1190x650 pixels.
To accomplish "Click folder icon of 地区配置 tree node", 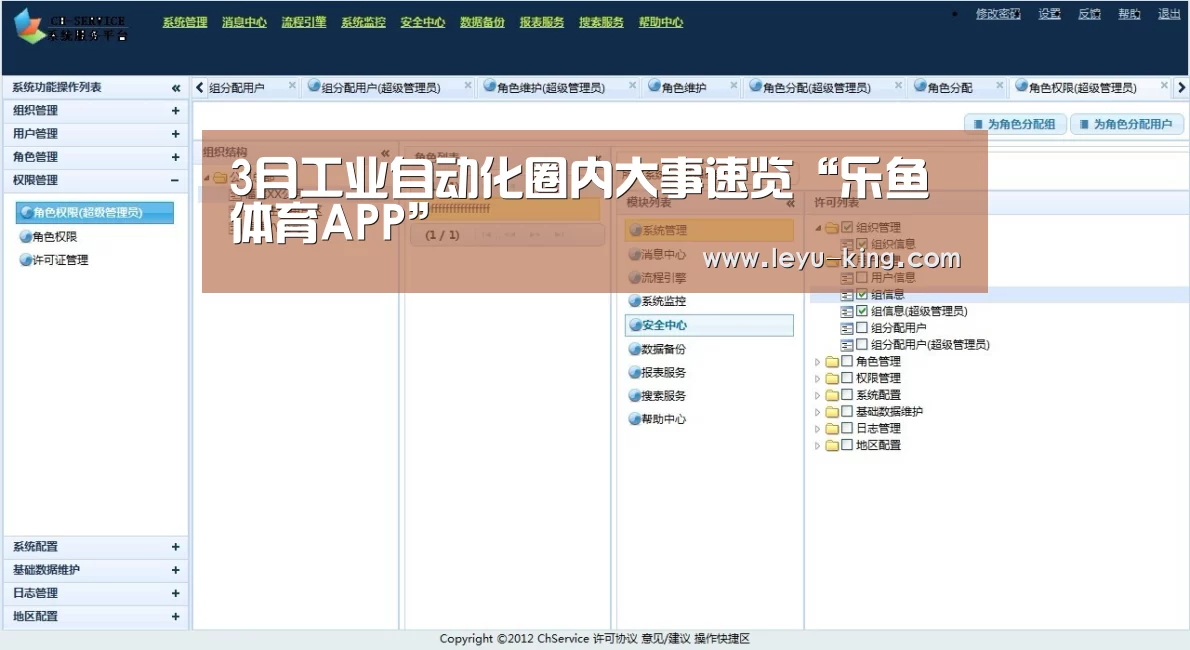I will coord(832,445).
